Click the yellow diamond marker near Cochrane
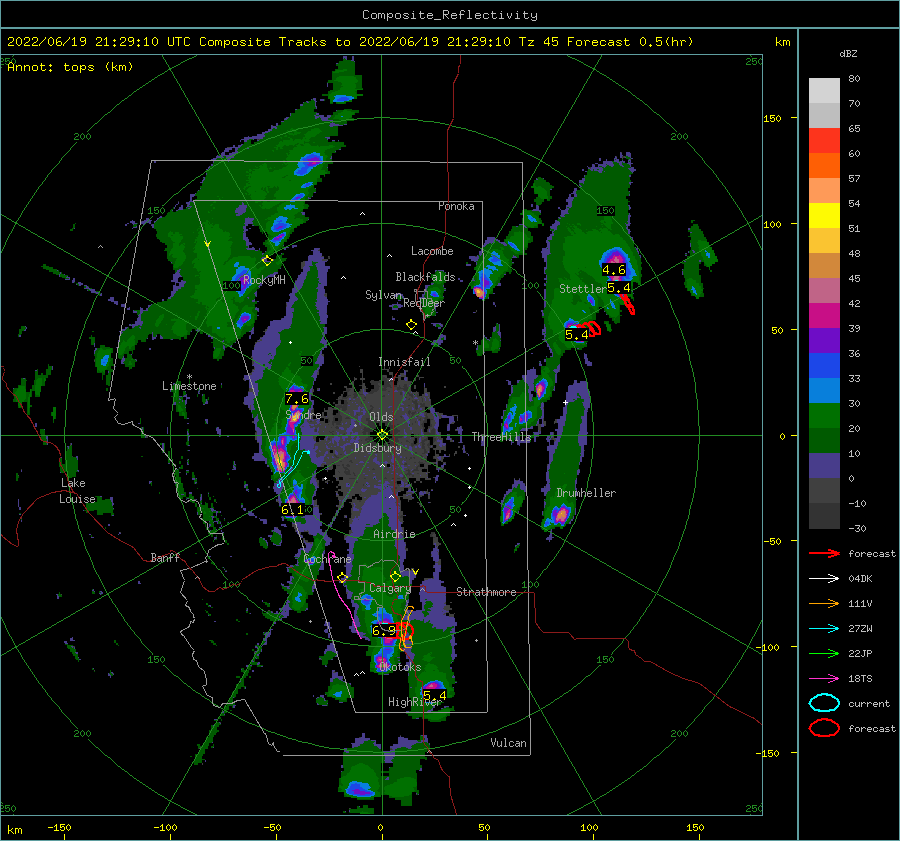The height and width of the screenshot is (841, 900). pyautogui.click(x=343, y=578)
